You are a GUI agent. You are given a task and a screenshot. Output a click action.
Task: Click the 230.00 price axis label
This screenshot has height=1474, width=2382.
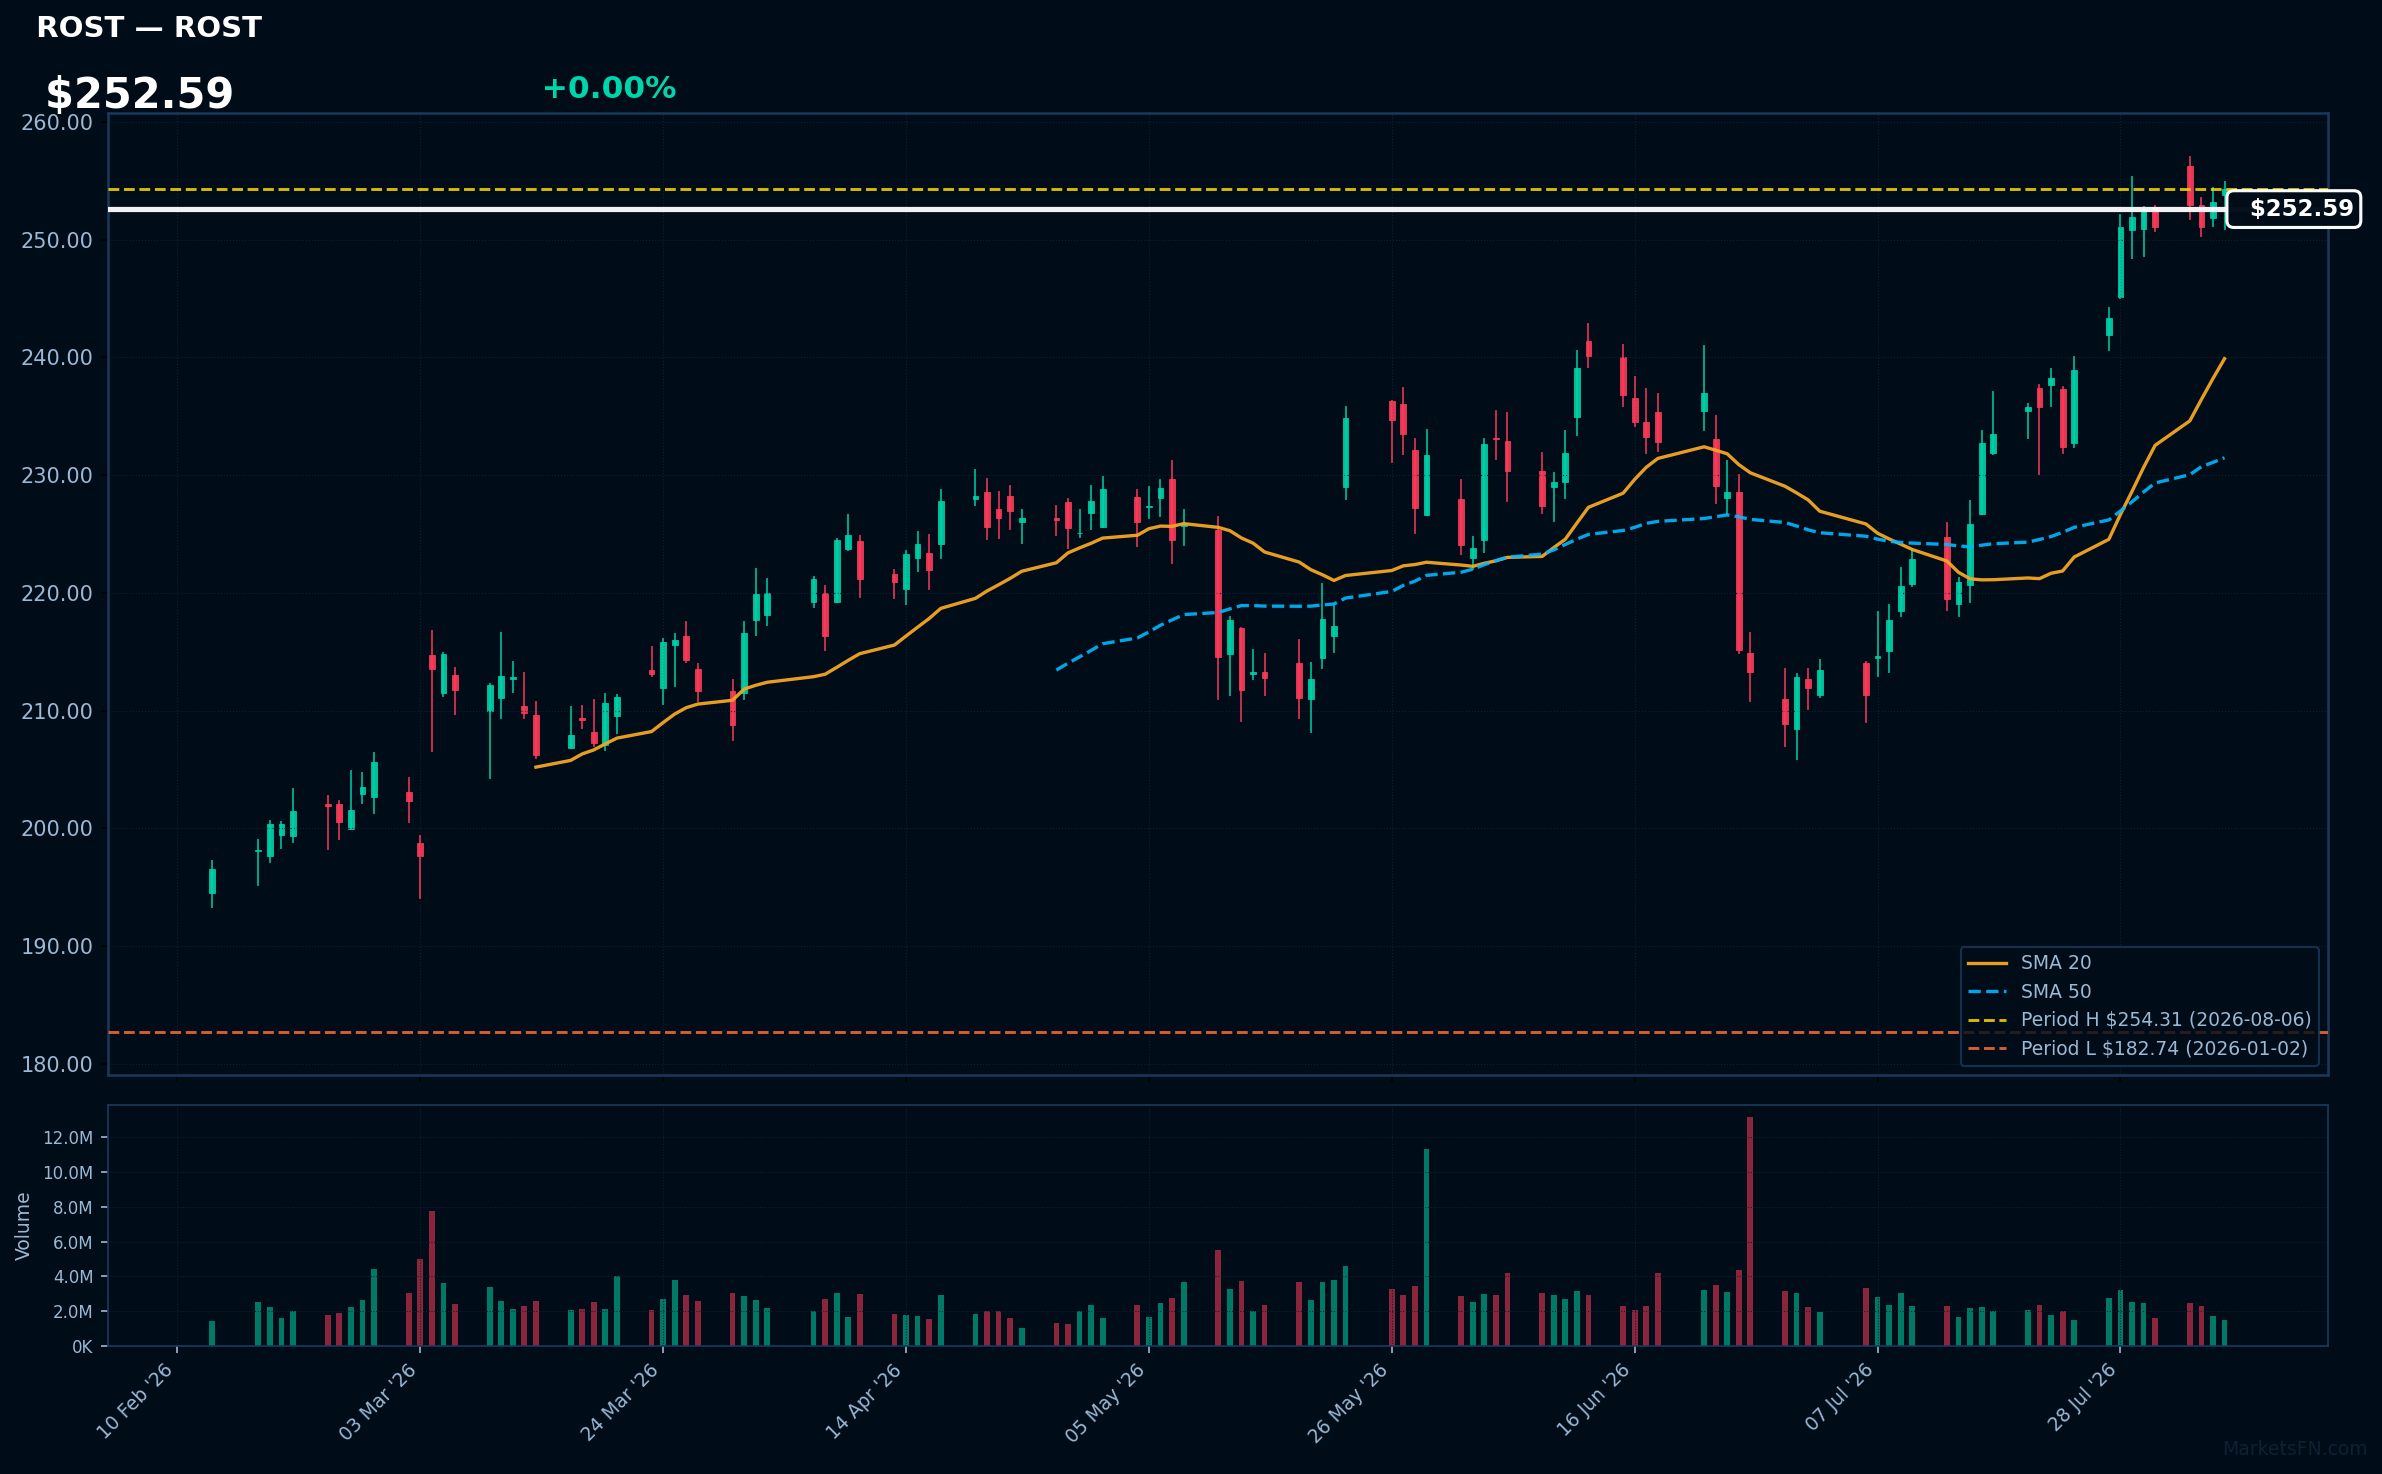57,476
